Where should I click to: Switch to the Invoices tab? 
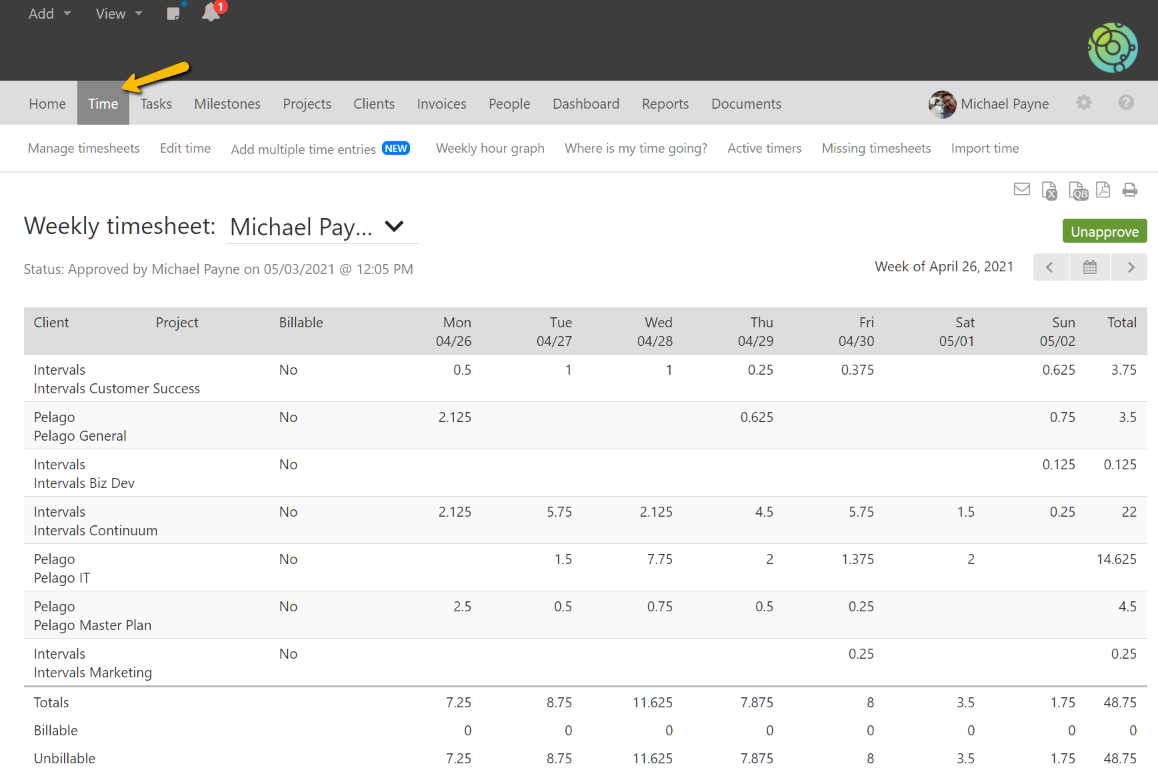click(441, 104)
